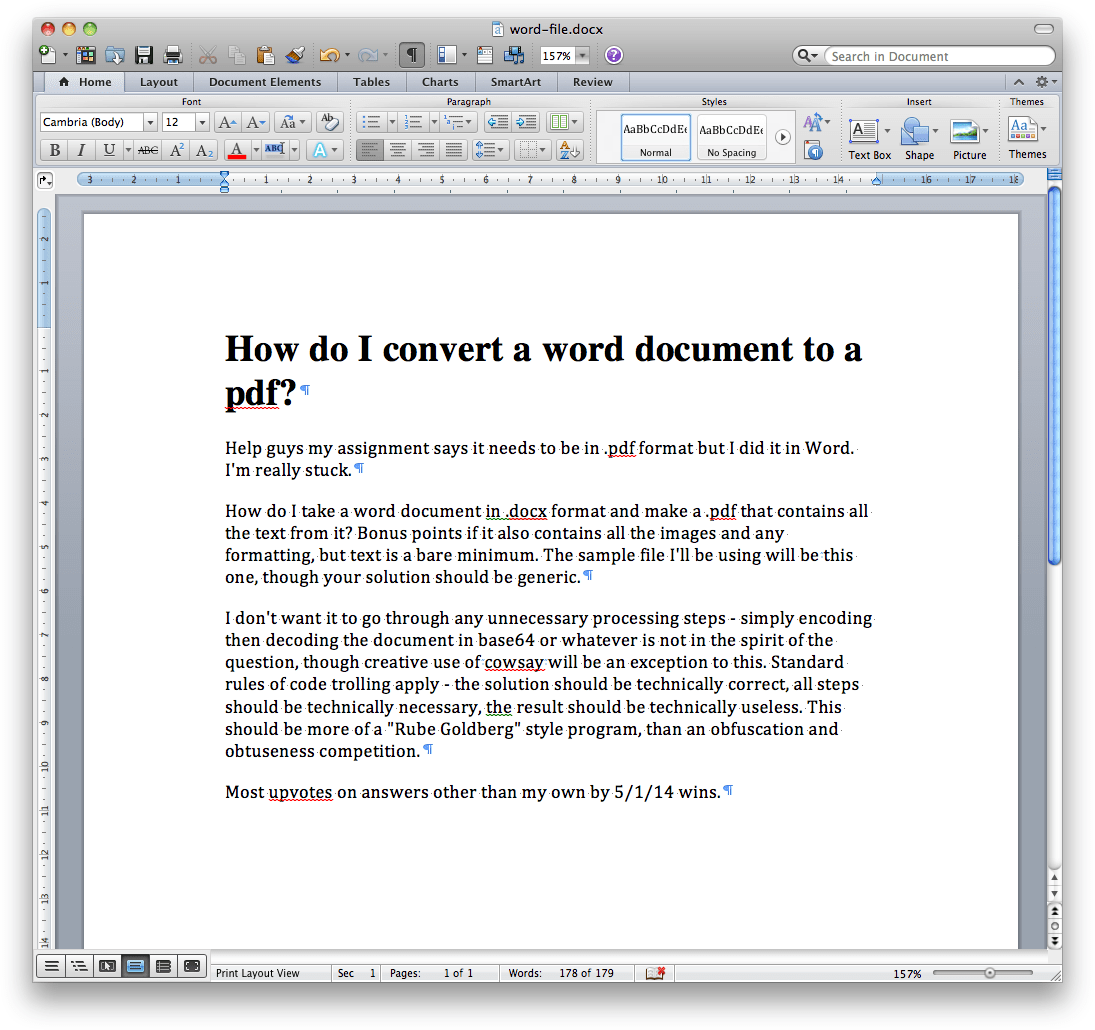This screenshot has height=1030, width=1095.
Task: Switch to Full Screen view button
Action: (192, 966)
